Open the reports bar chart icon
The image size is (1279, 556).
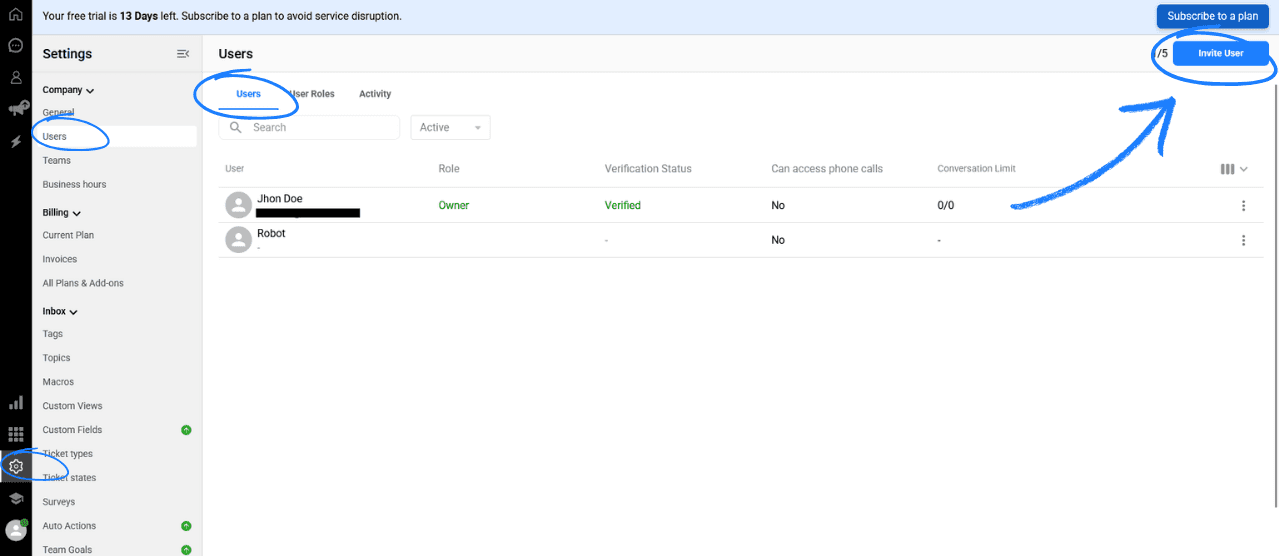pyautogui.click(x=15, y=402)
